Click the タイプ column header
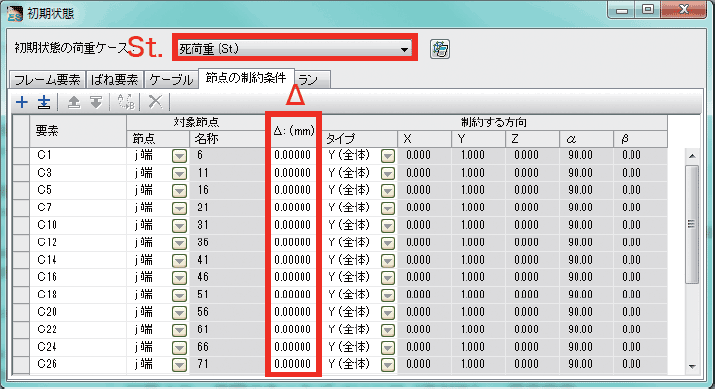The width and height of the screenshot is (715, 389). [x=360, y=139]
